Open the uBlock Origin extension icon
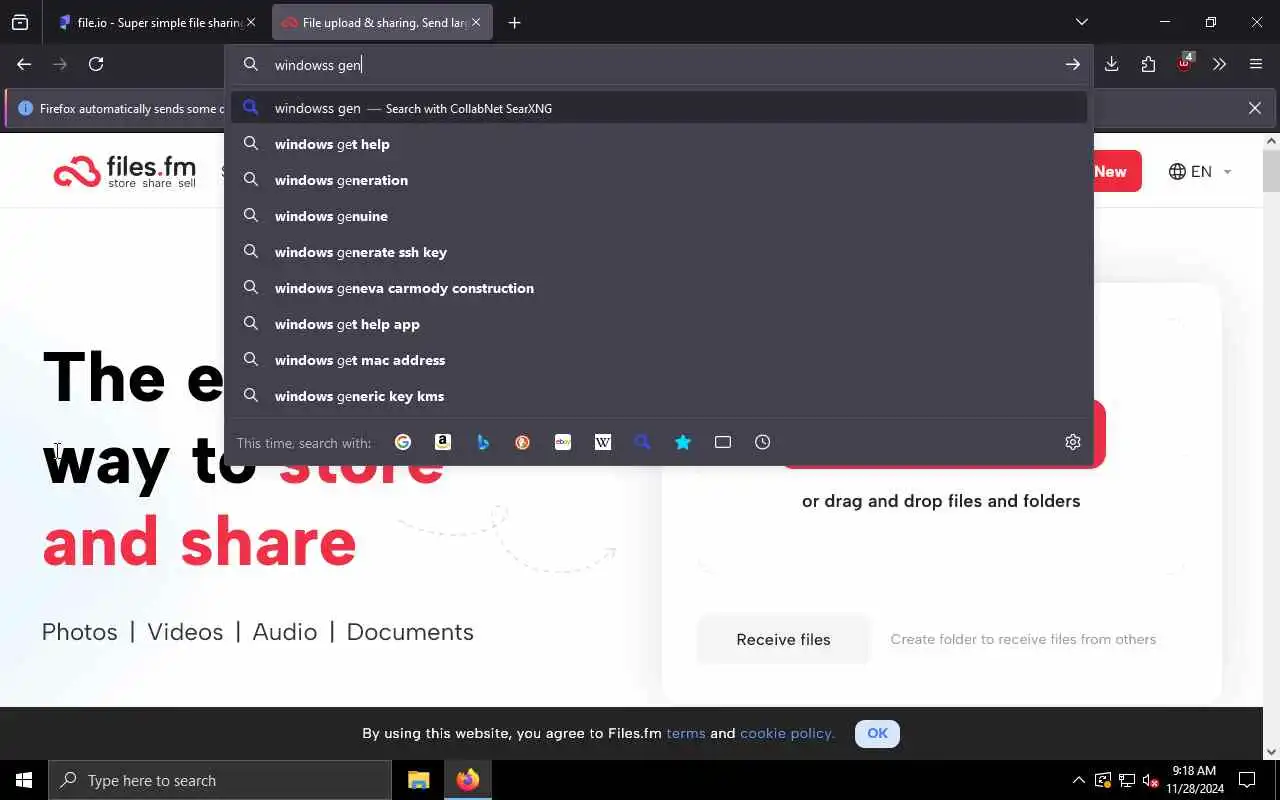The image size is (1280, 800). pos(1184,64)
